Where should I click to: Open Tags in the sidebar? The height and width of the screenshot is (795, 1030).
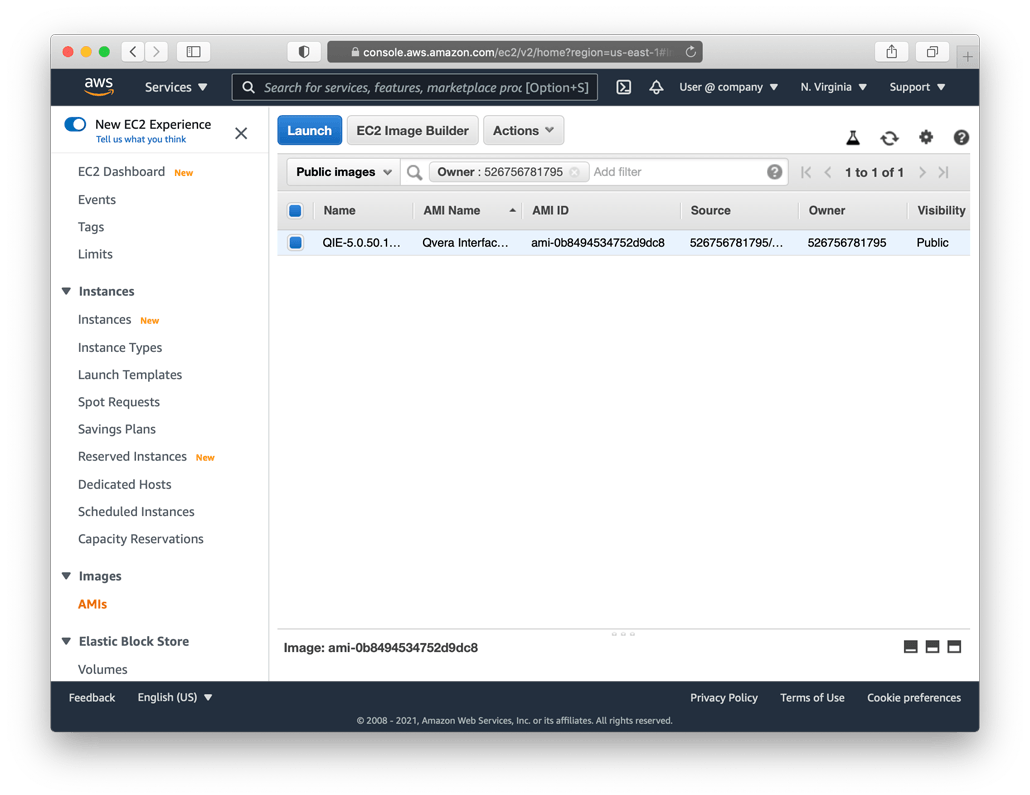point(91,227)
